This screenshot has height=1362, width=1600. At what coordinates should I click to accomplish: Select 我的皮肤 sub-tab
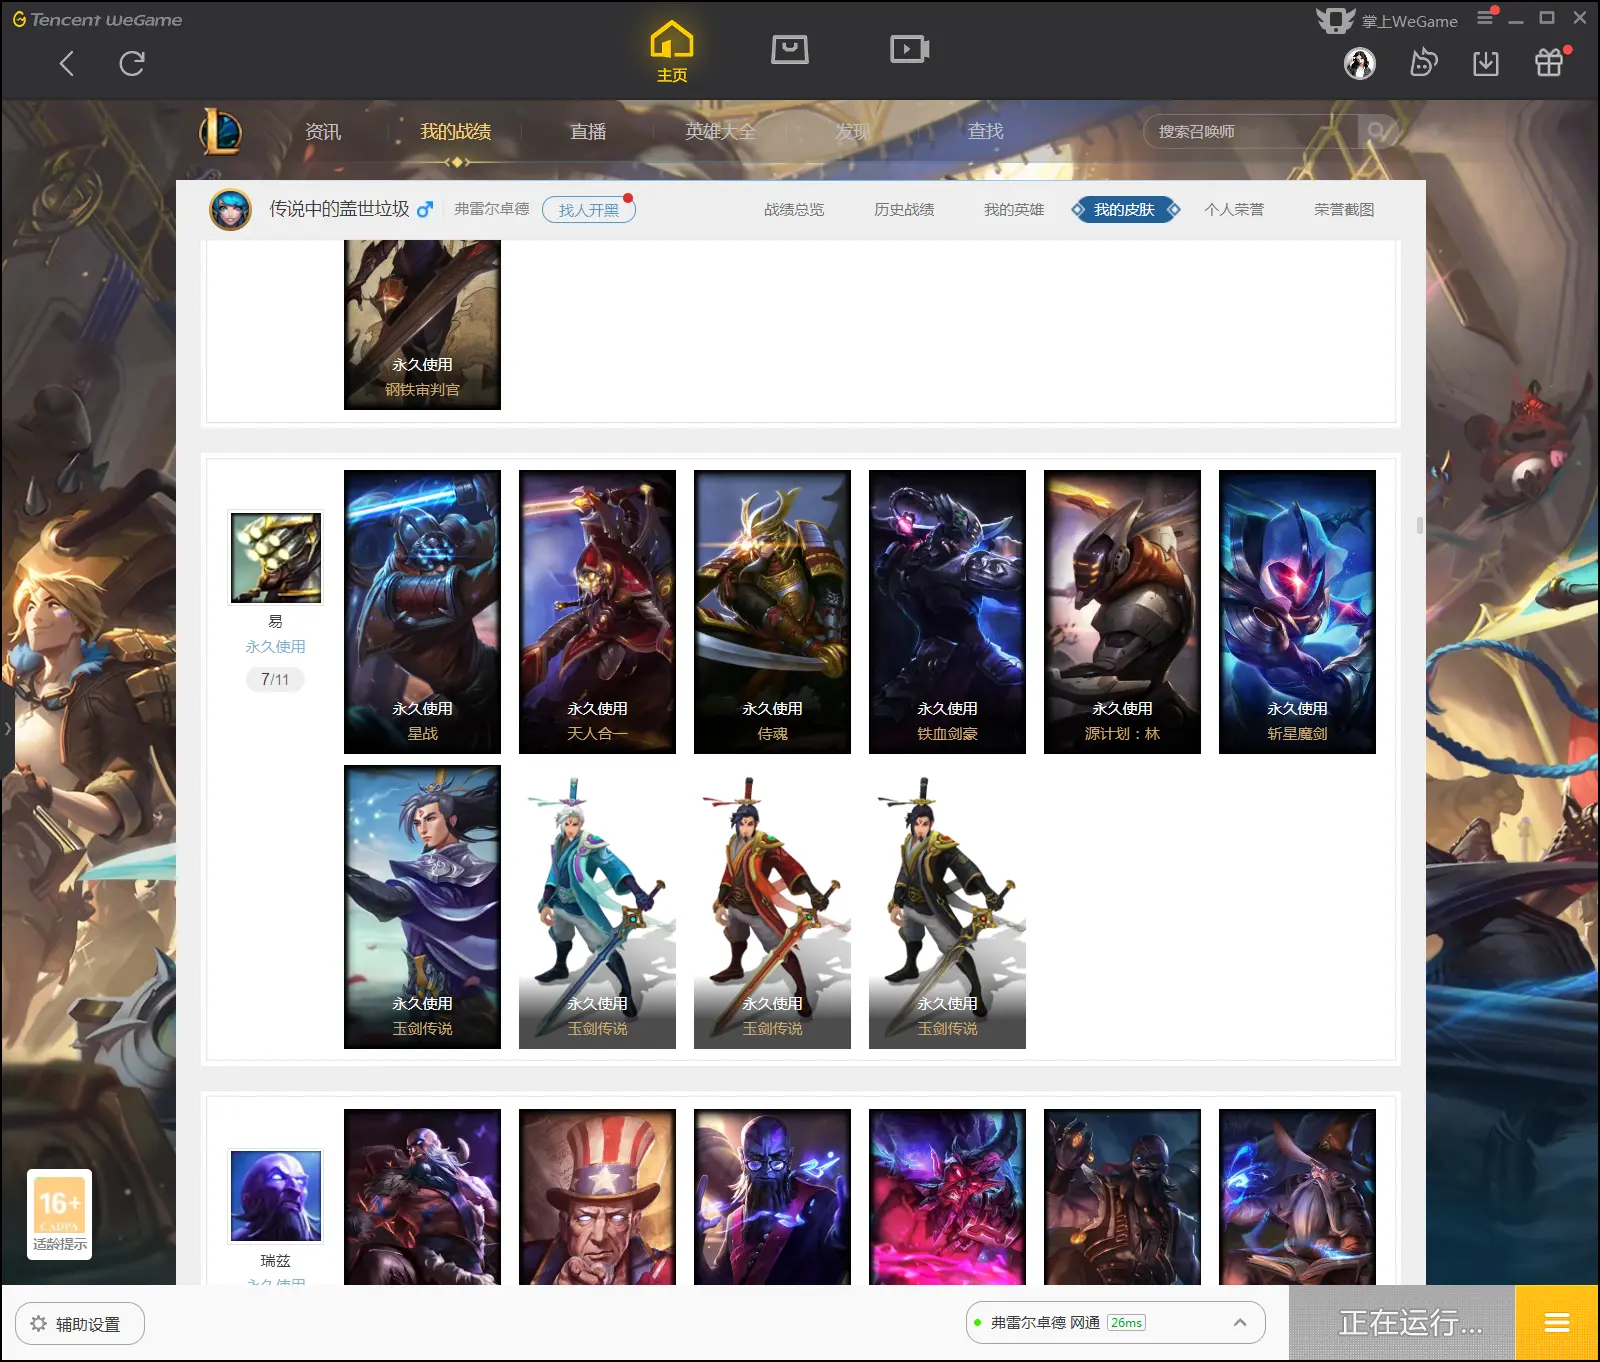point(1125,209)
